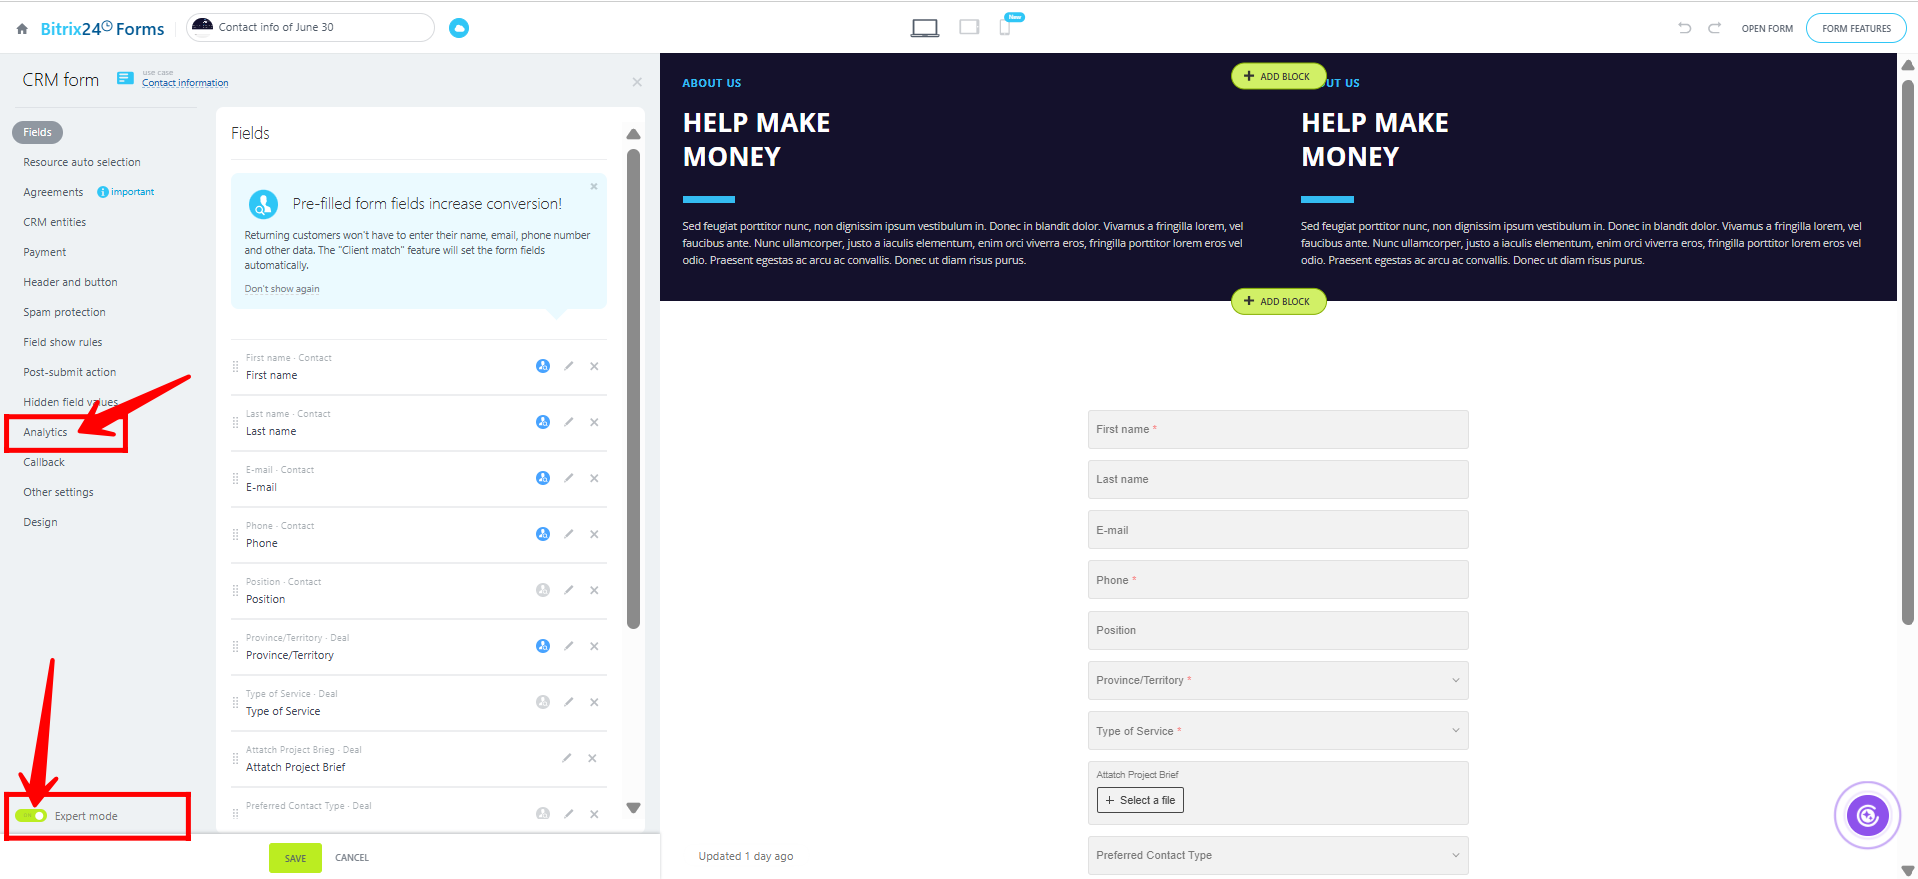Edit the Type of Service field

568,702
